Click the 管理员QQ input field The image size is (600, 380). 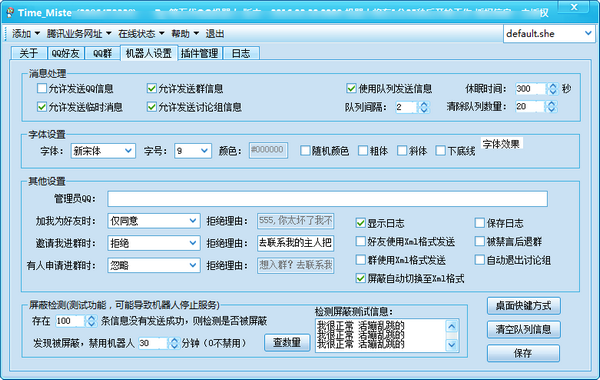tap(328, 199)
